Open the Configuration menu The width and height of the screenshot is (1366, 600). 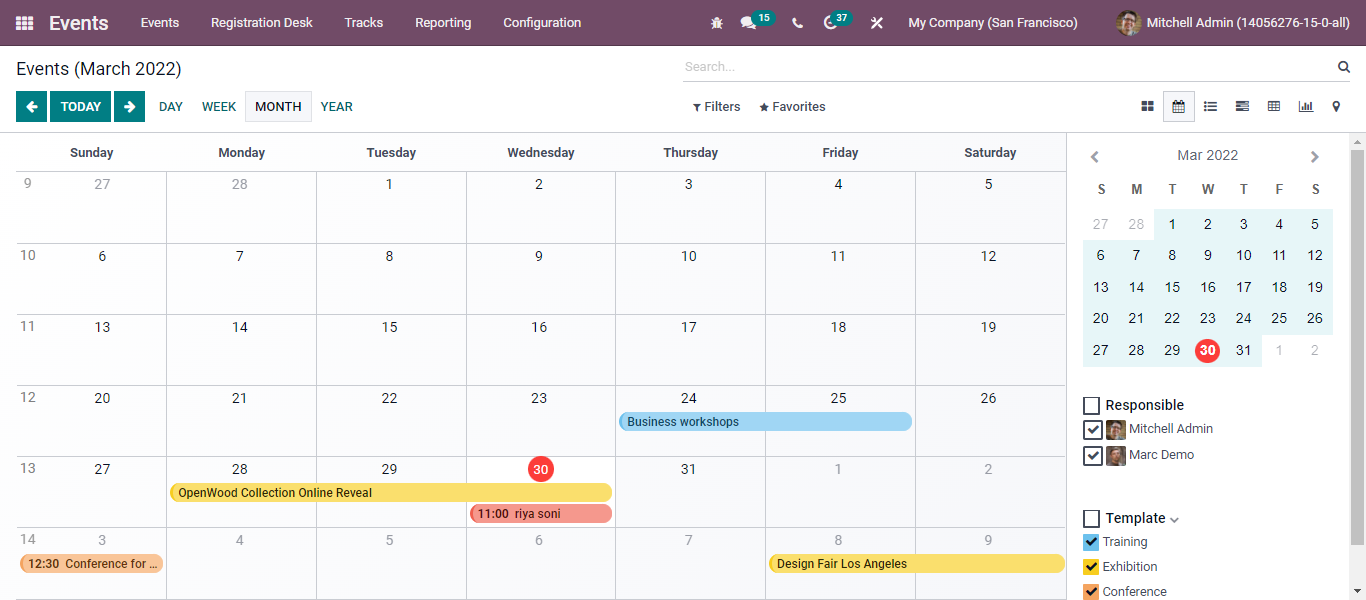click(x=542, y=23)
